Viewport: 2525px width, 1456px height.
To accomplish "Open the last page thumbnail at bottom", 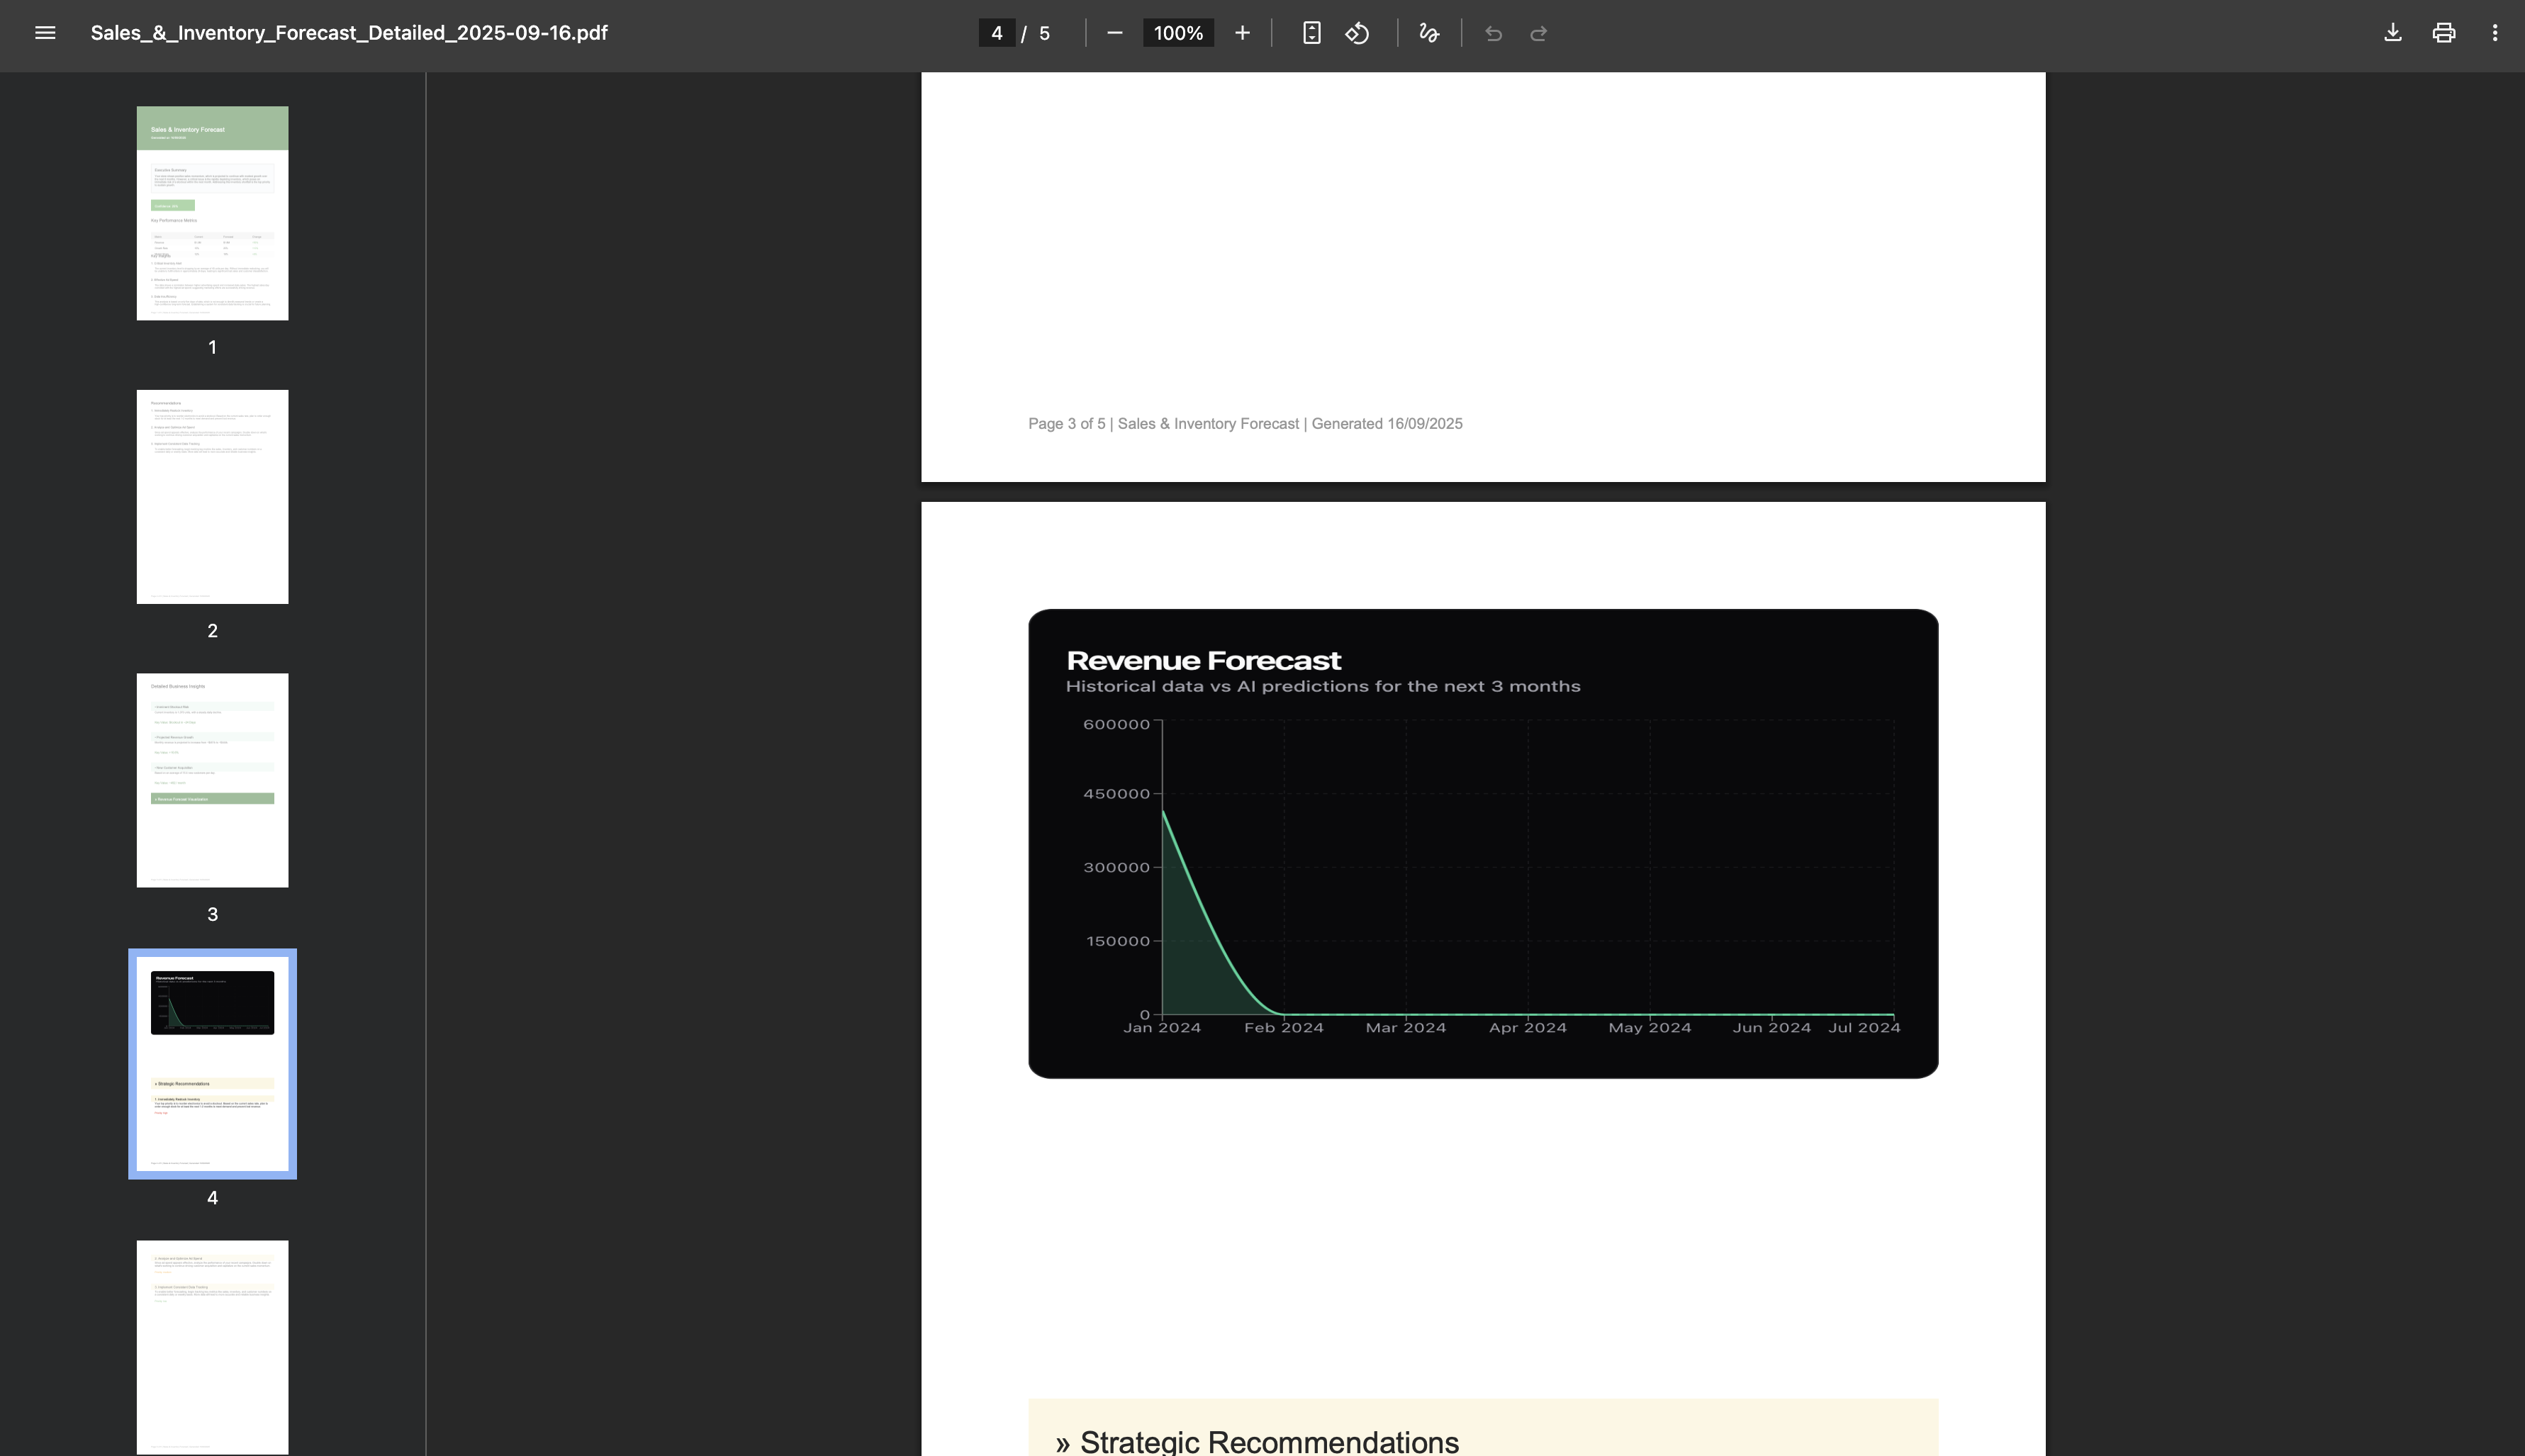I will pyautogui.click(x=212, y=1346).
